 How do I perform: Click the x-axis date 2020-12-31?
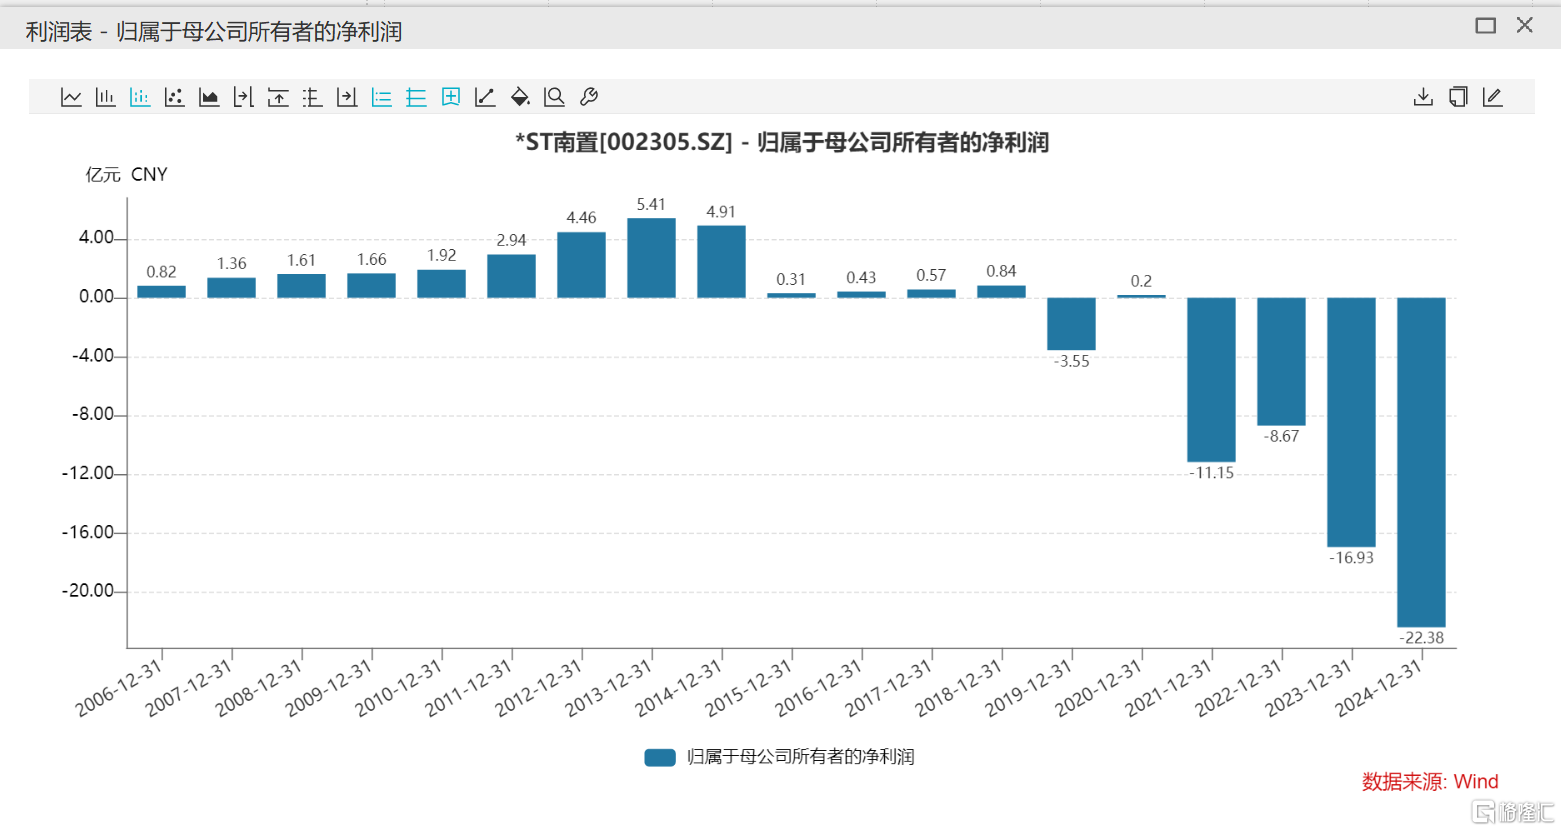click(x=1098, y=689)
